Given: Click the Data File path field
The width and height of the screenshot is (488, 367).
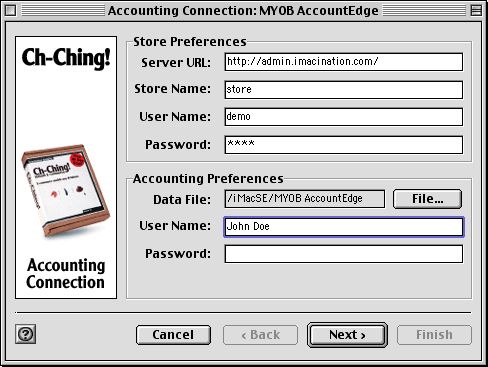Looking at the screenshot, I should point(305,199).
